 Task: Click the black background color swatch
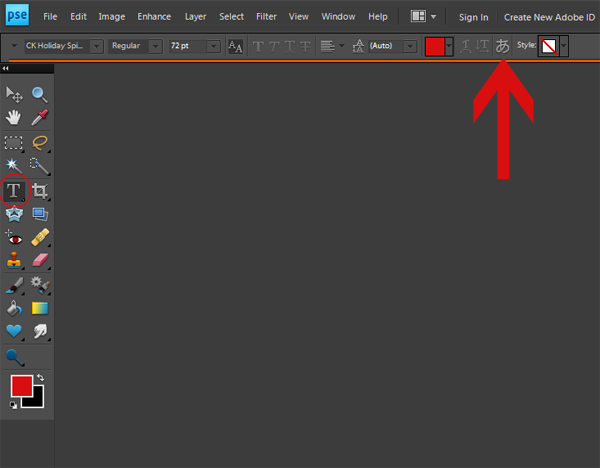[38, 400]
